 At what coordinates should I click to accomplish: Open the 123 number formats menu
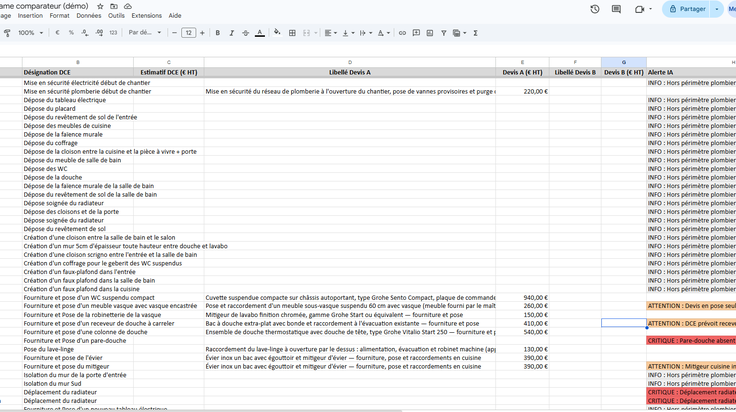pos(113,33)
